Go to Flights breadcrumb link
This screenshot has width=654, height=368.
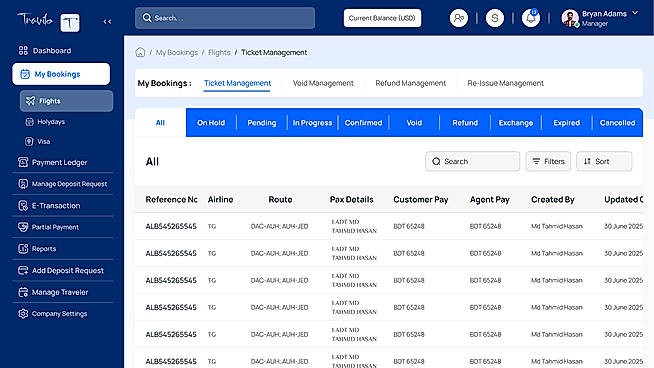(x=219, y=52)
